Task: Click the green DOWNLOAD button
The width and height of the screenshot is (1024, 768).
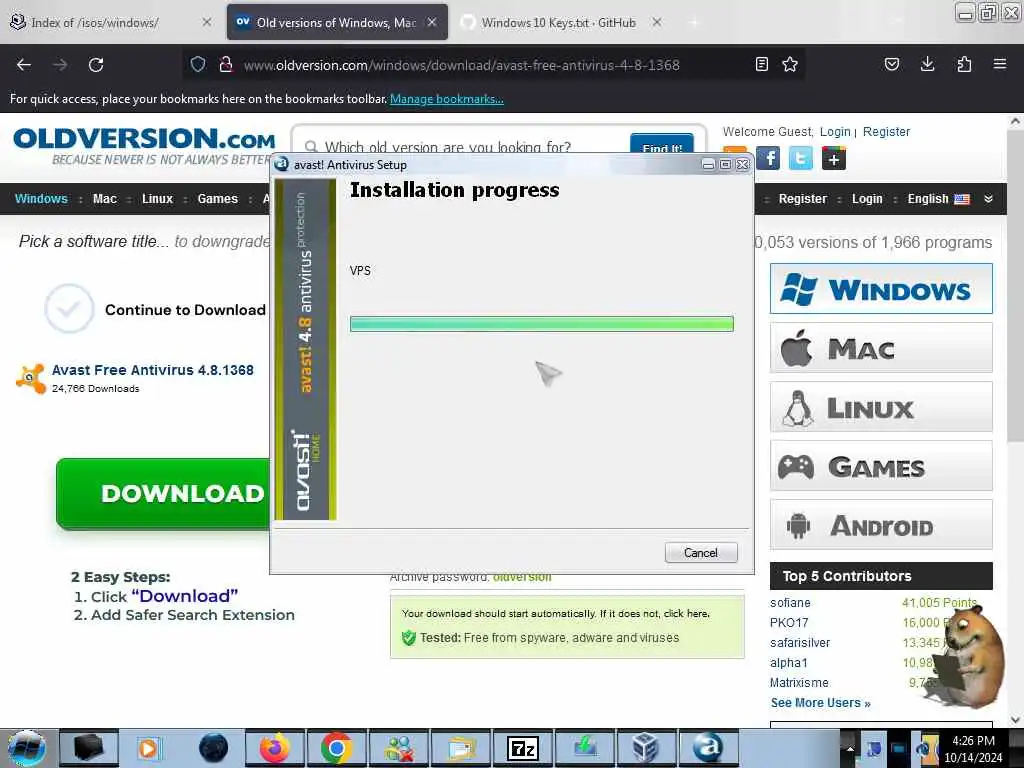Action: tap(163, 494)
